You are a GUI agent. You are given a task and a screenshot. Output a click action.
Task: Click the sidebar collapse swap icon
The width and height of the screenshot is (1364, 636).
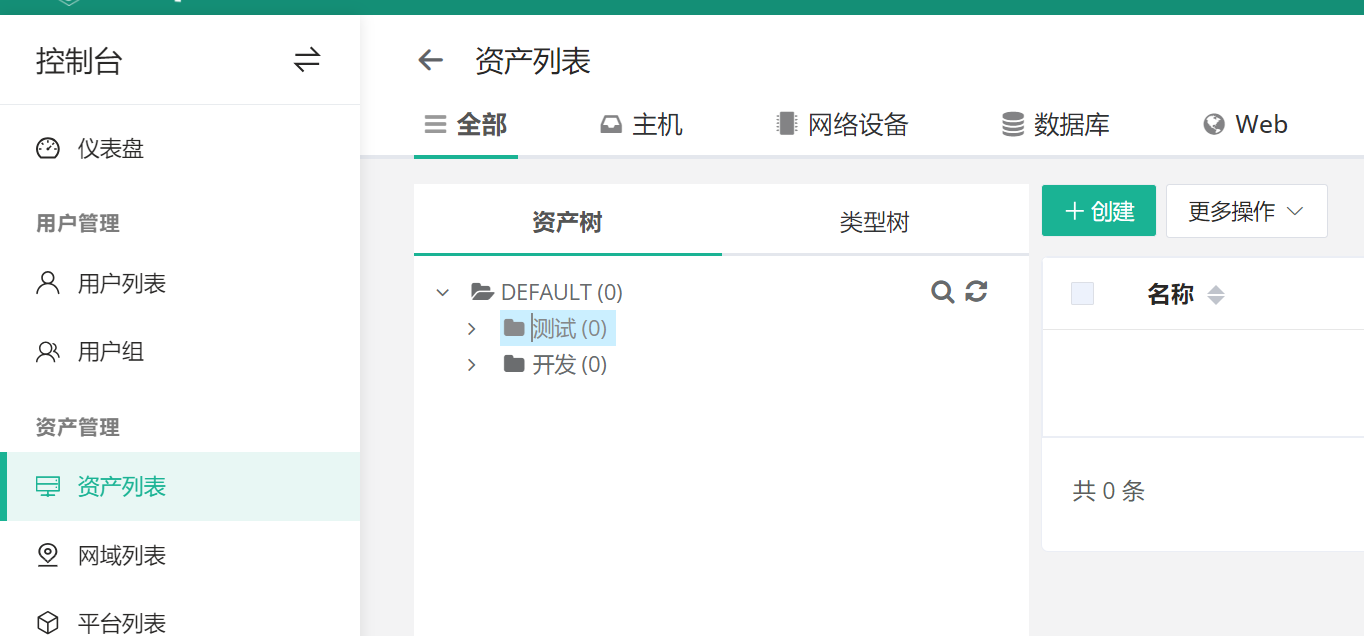pos(306,61)
